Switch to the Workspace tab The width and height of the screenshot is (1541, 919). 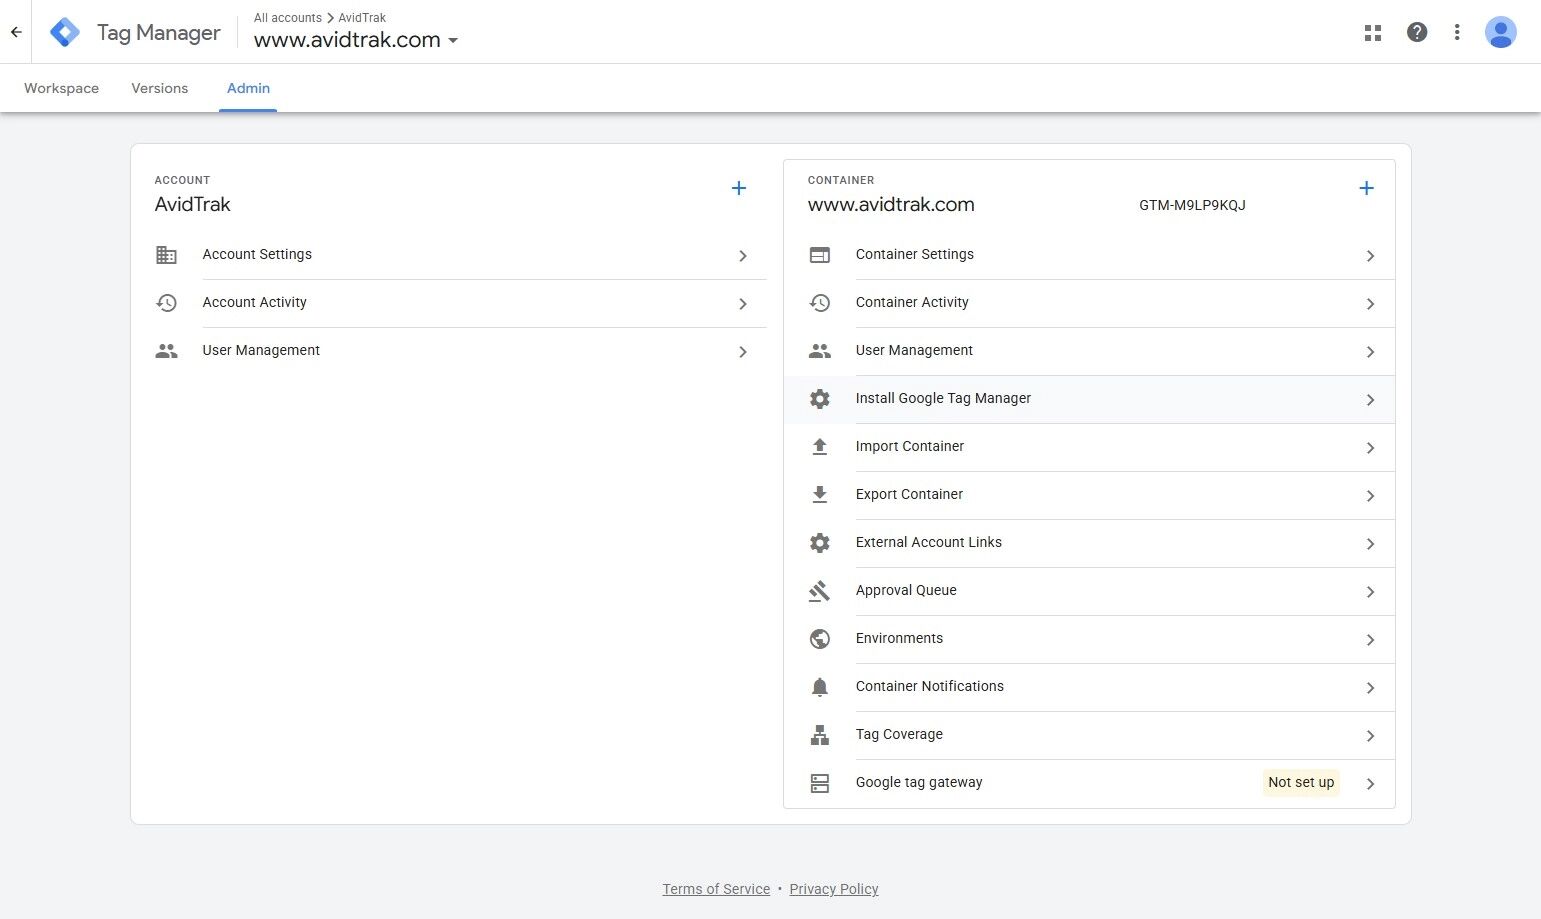click(x=61, y=88)
